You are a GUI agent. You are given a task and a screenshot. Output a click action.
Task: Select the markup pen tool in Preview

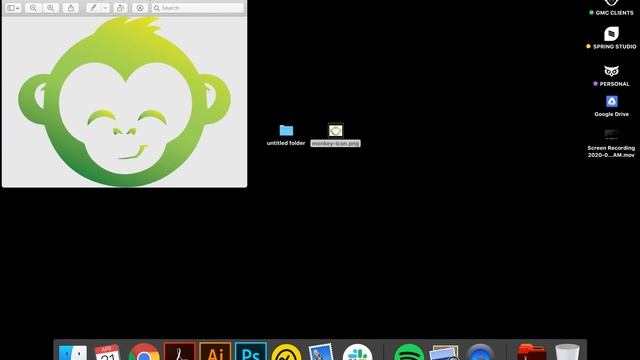tap(93, 8)
